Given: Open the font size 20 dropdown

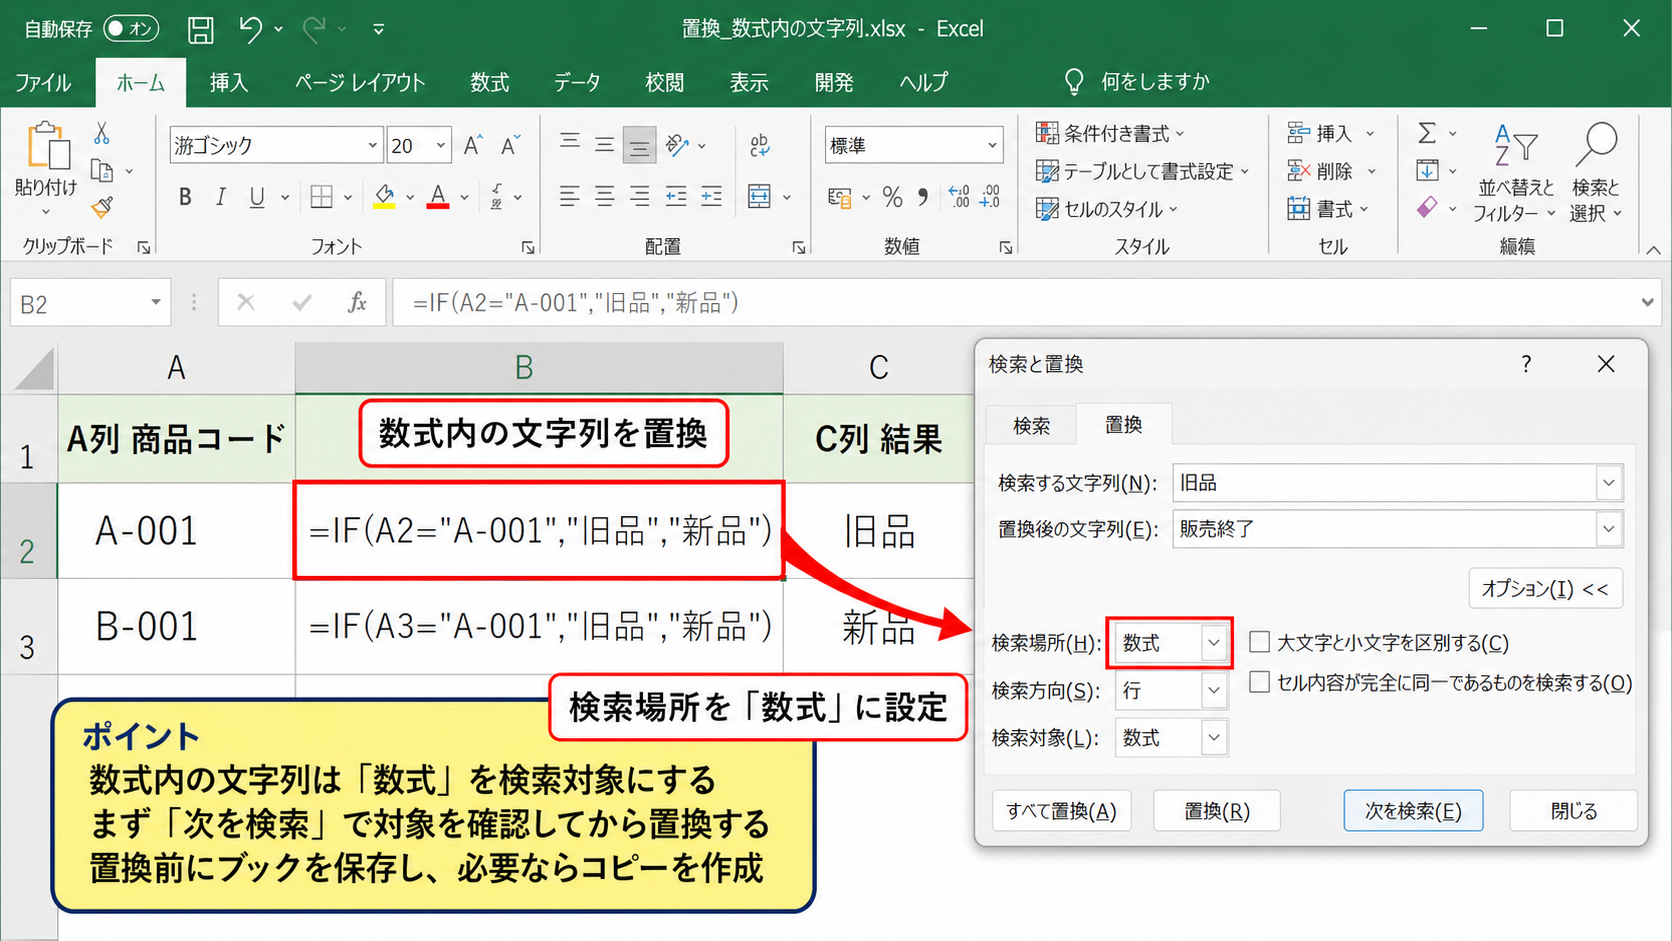Looking at the screenshot, I should tap(440, 146).
